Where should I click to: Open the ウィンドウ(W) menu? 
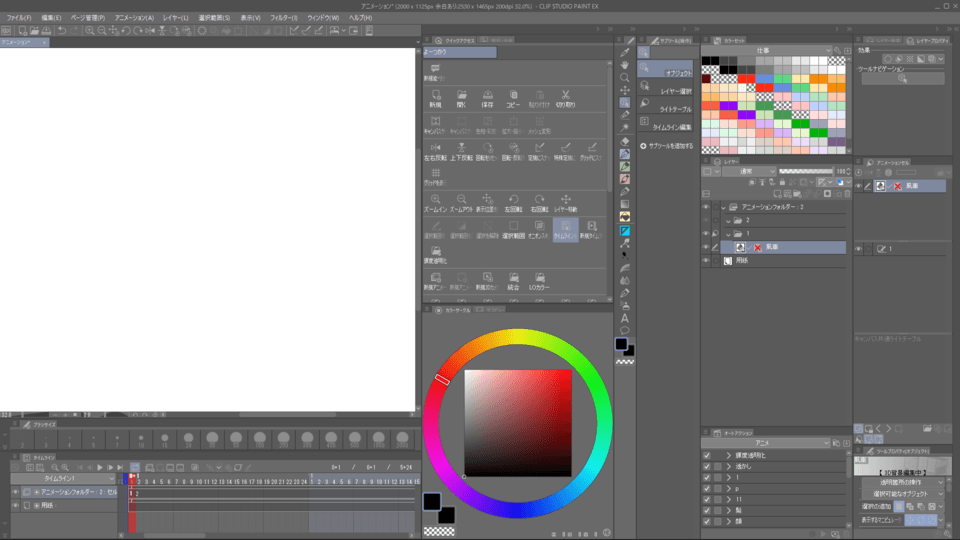[x=323, y=18]
